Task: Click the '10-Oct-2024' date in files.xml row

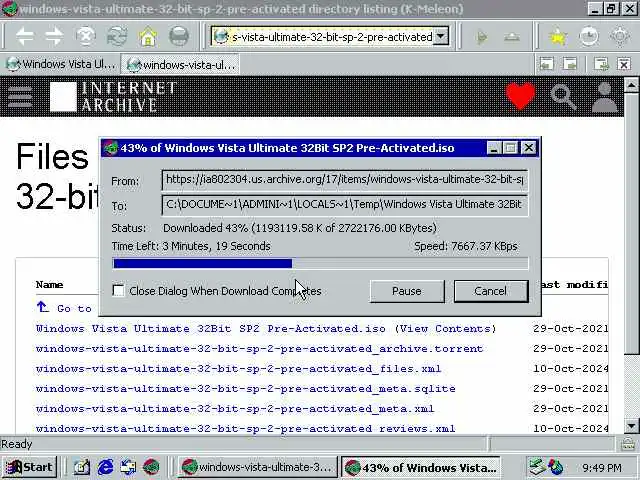Action: (571, 369)
